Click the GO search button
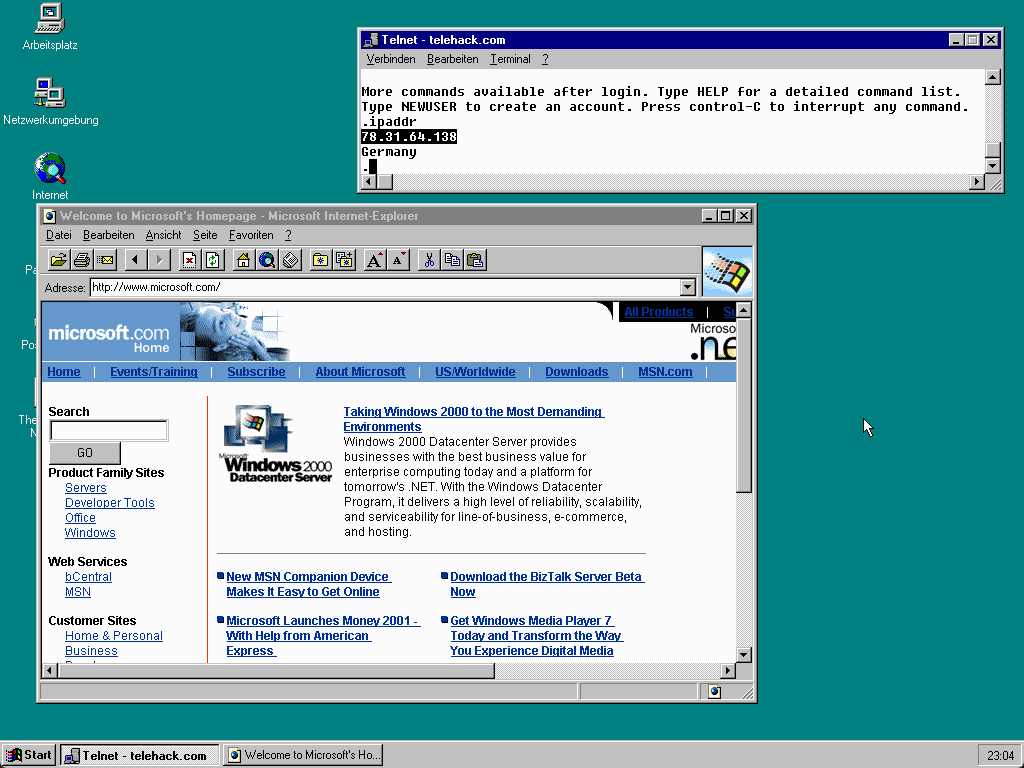Viewport: 1024px width, 768px height. [x=85, y=453]
